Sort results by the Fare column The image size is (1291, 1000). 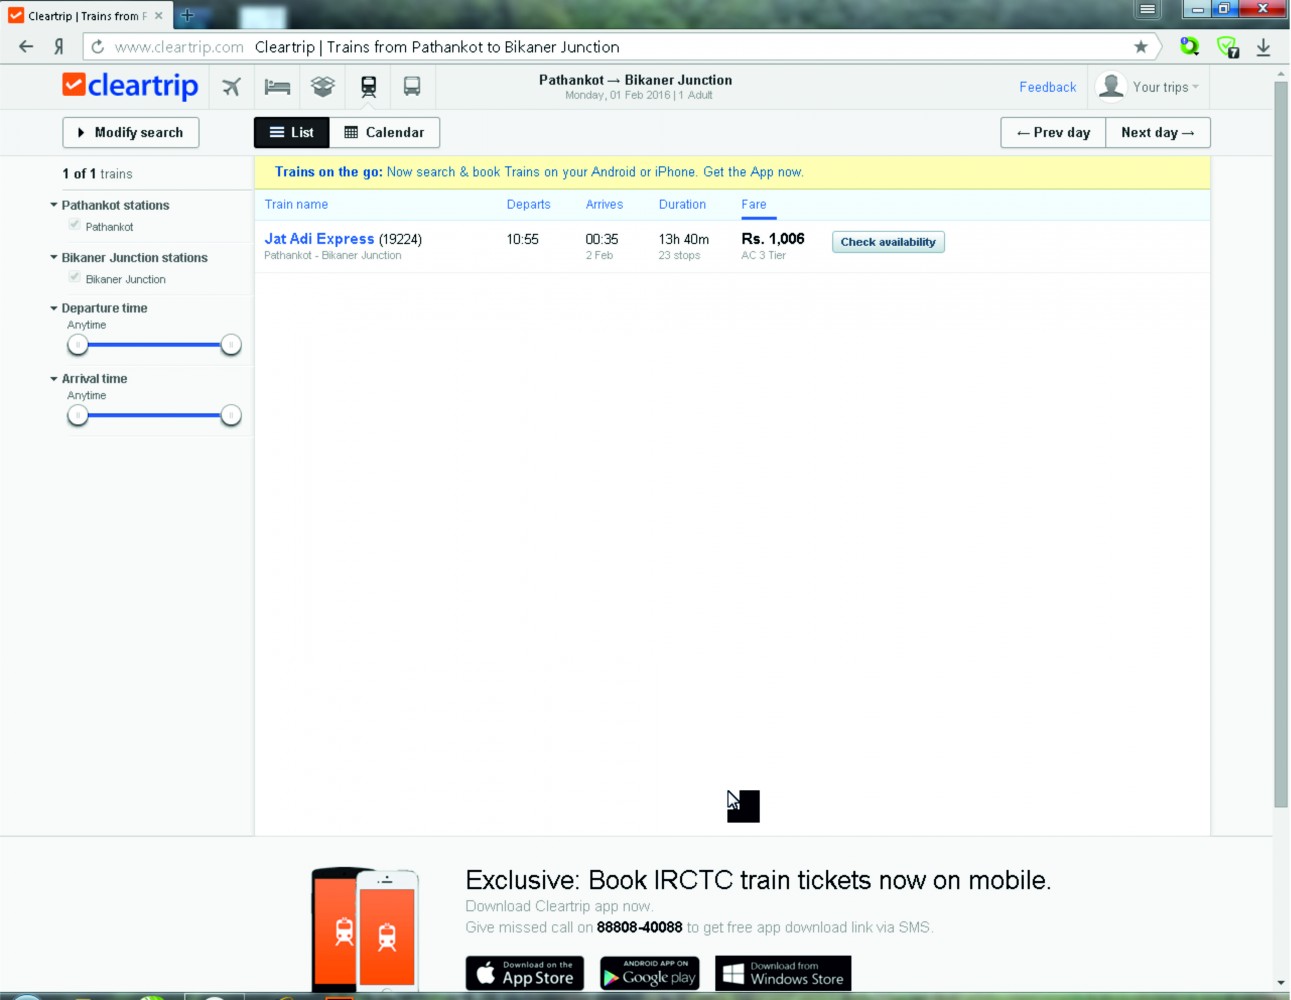point(754,204)
